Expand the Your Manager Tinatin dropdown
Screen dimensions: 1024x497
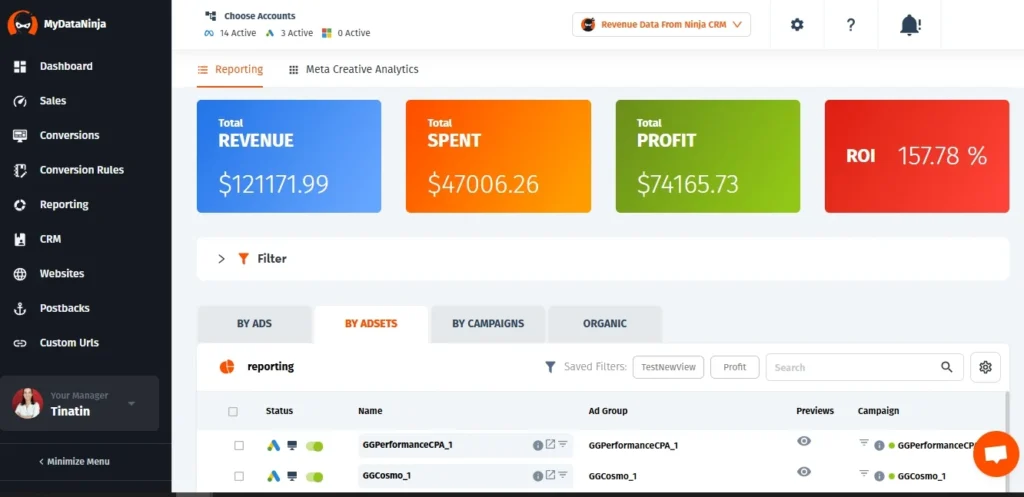coord(131,404)
